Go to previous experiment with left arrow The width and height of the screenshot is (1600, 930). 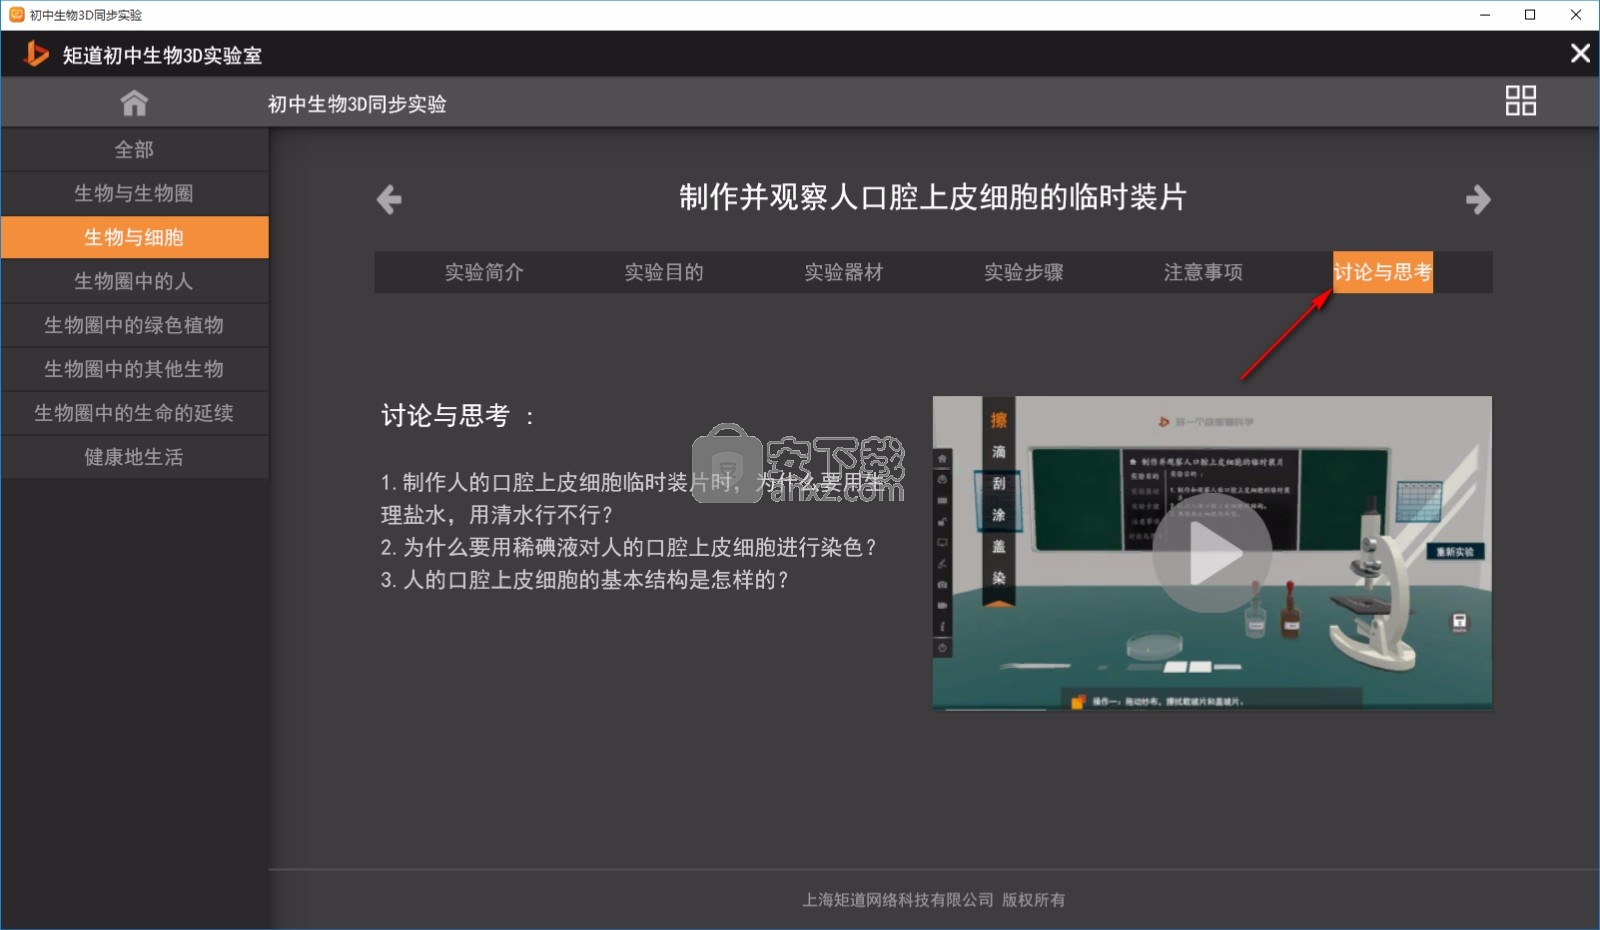(x=389, y=199)
